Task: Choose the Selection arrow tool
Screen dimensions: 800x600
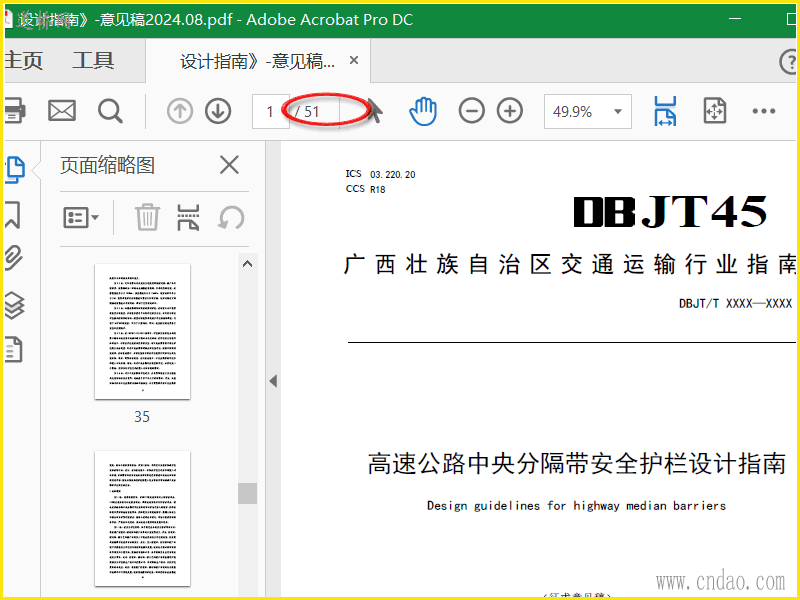Action: pyautogui.click(x=375, y=111)
